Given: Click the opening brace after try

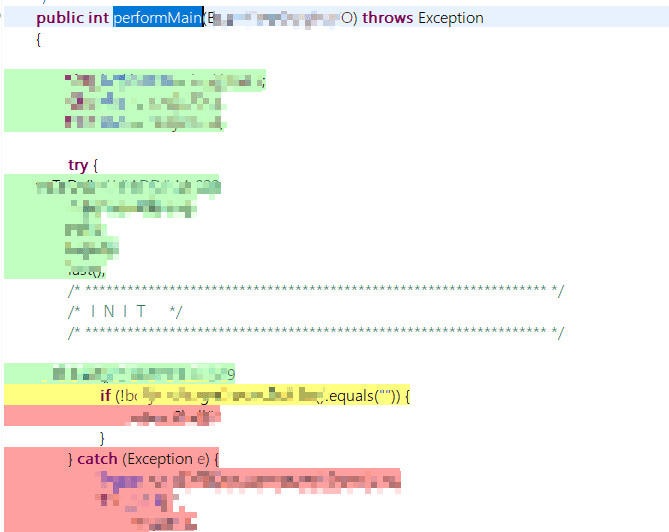Looking at the screenshot, I should point(97,165).
